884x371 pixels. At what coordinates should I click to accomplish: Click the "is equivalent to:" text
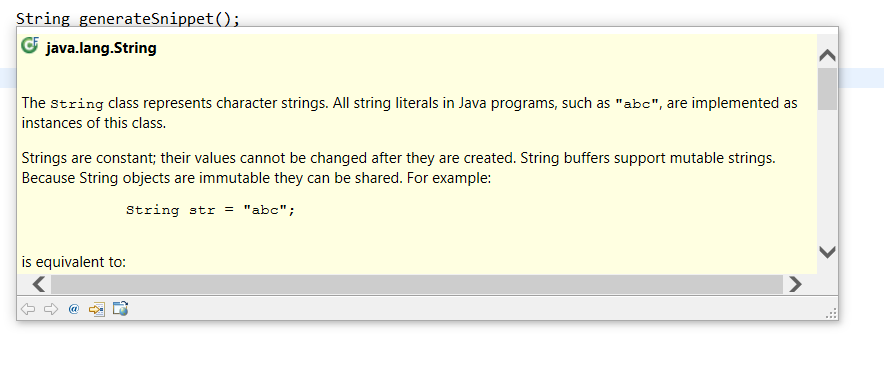tap(74, 262)
